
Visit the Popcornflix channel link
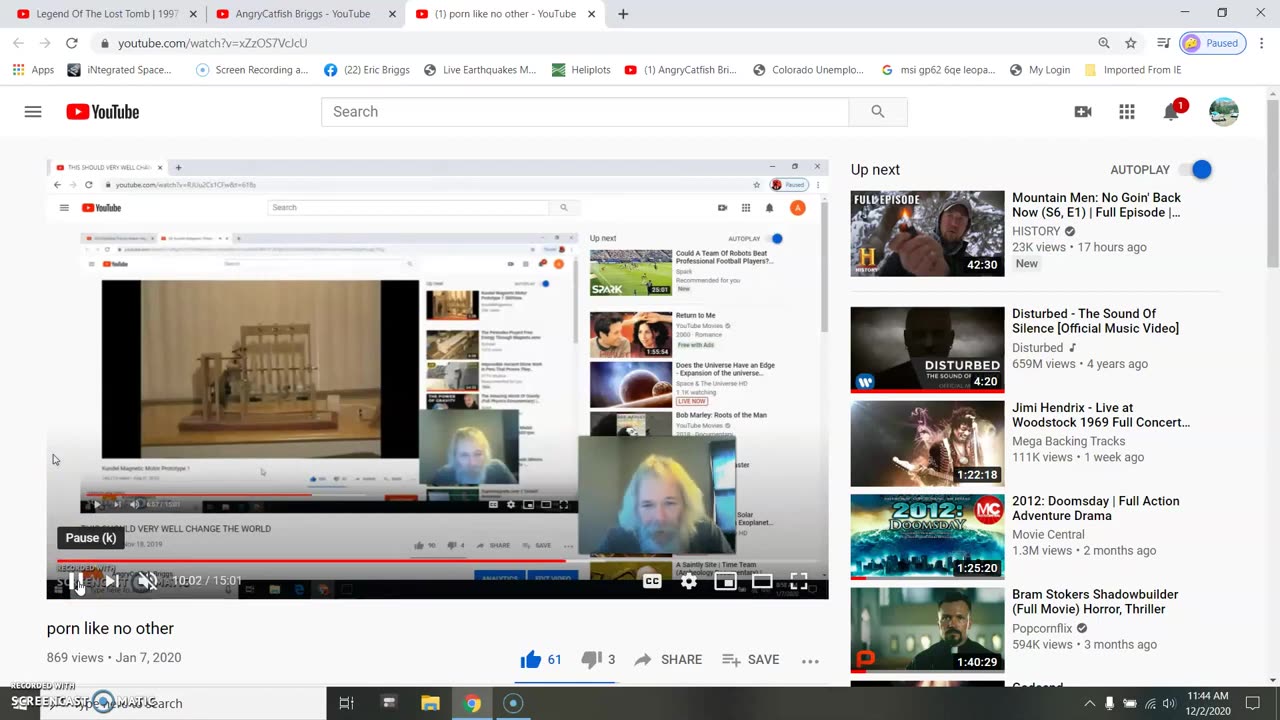point(1042,628)
